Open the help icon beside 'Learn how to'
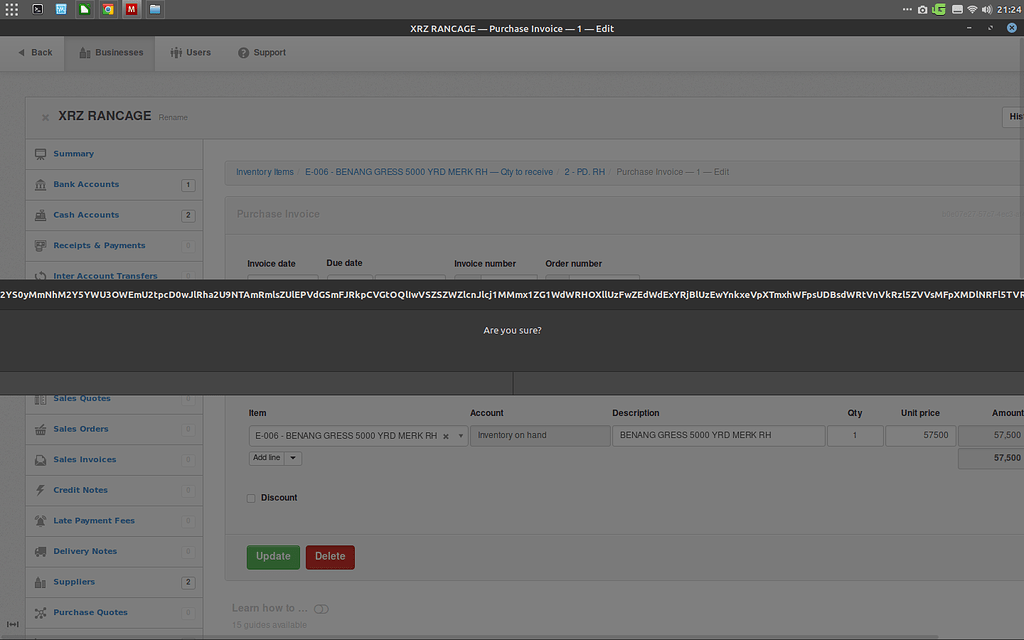Image resolution: width=1024 pixels, height=640 pixels. [x=321, y=608]
